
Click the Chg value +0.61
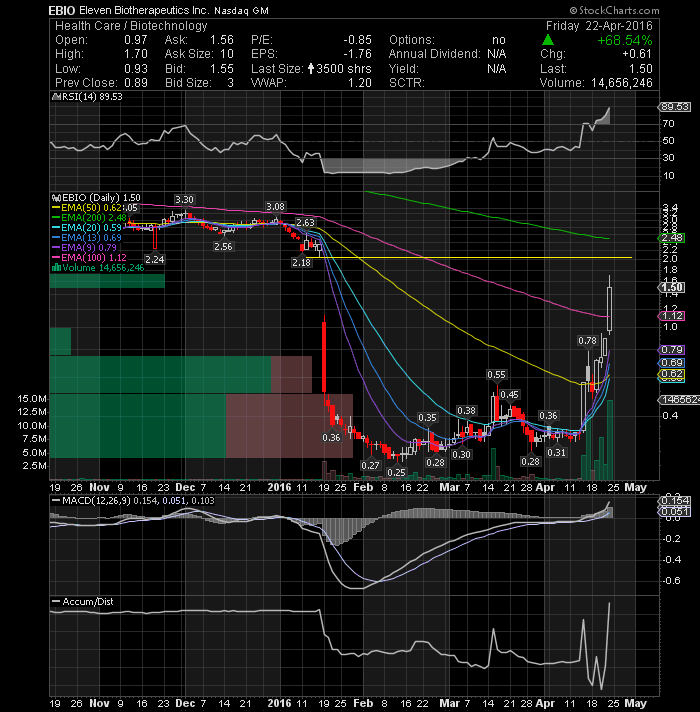pos(637,54)
